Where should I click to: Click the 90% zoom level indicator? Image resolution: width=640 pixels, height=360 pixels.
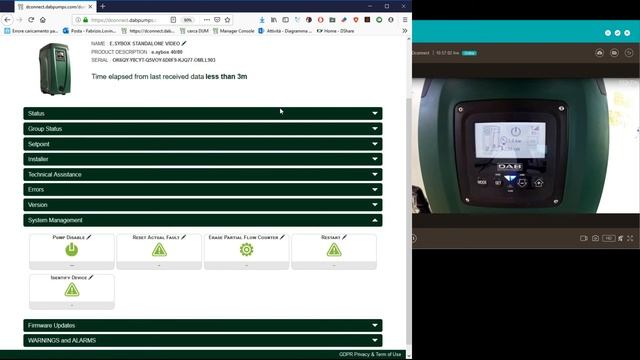point(187,20)
